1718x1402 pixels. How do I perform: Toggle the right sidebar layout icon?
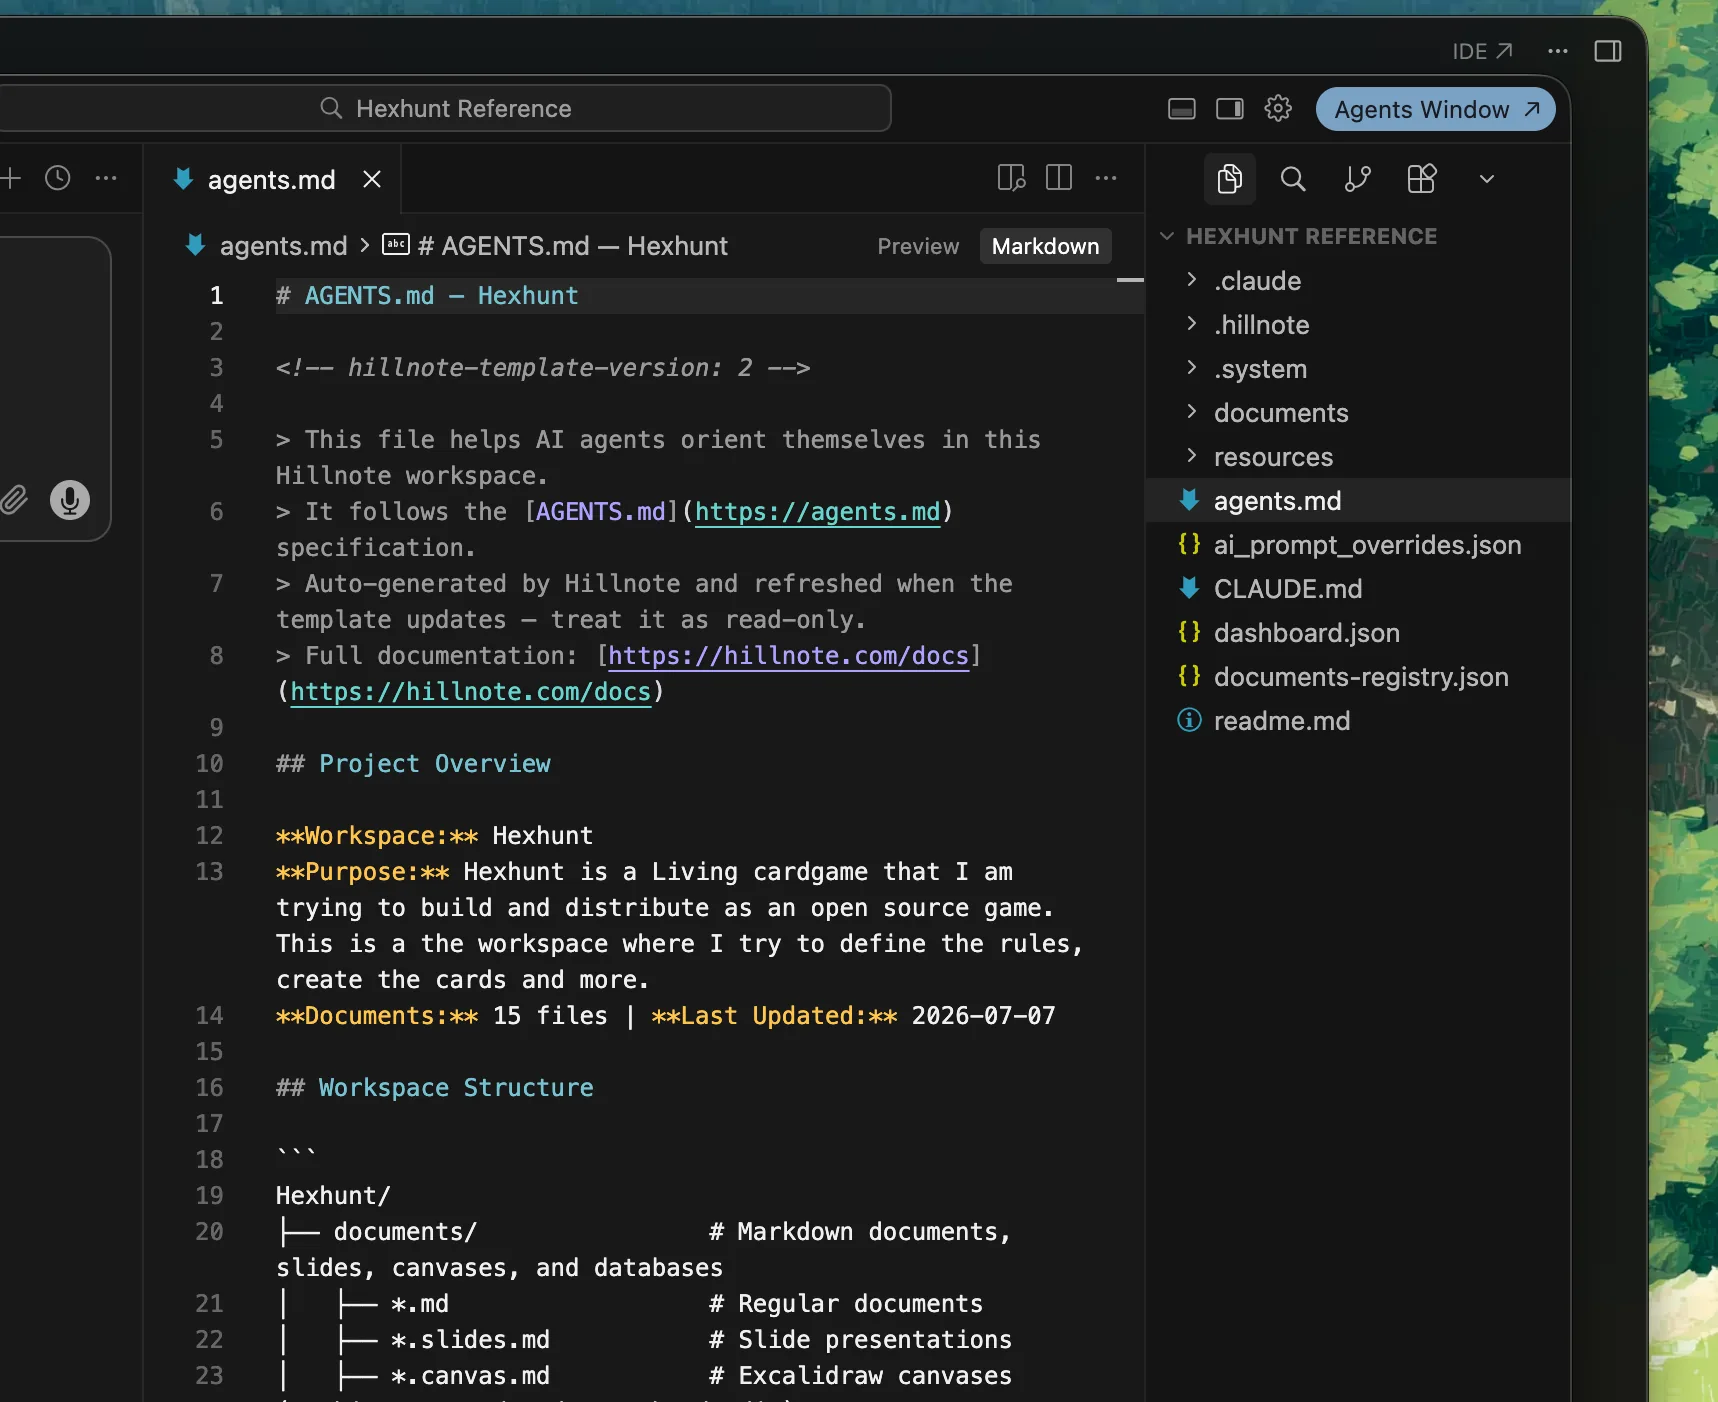(x=1230, y=109)
